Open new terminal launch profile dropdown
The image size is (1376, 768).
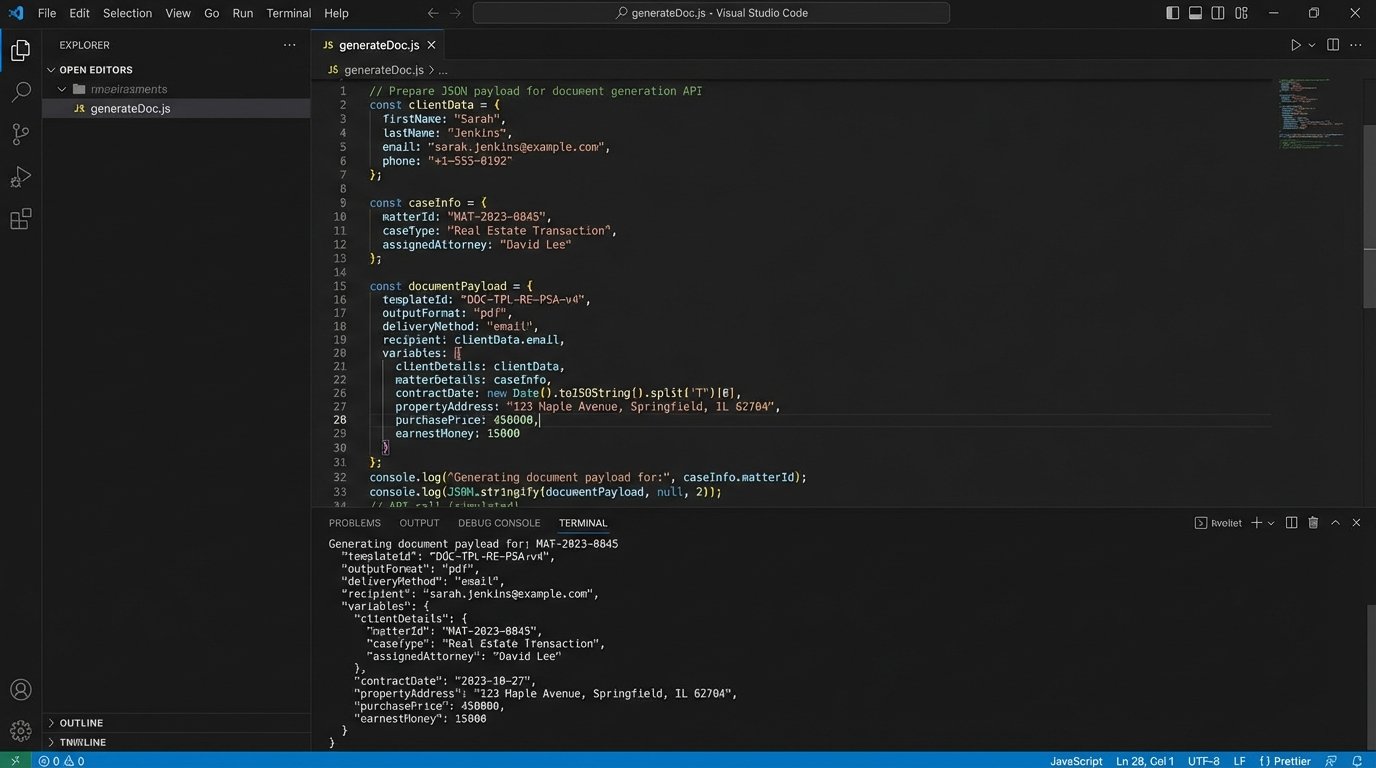click(x=1271, y=523)
